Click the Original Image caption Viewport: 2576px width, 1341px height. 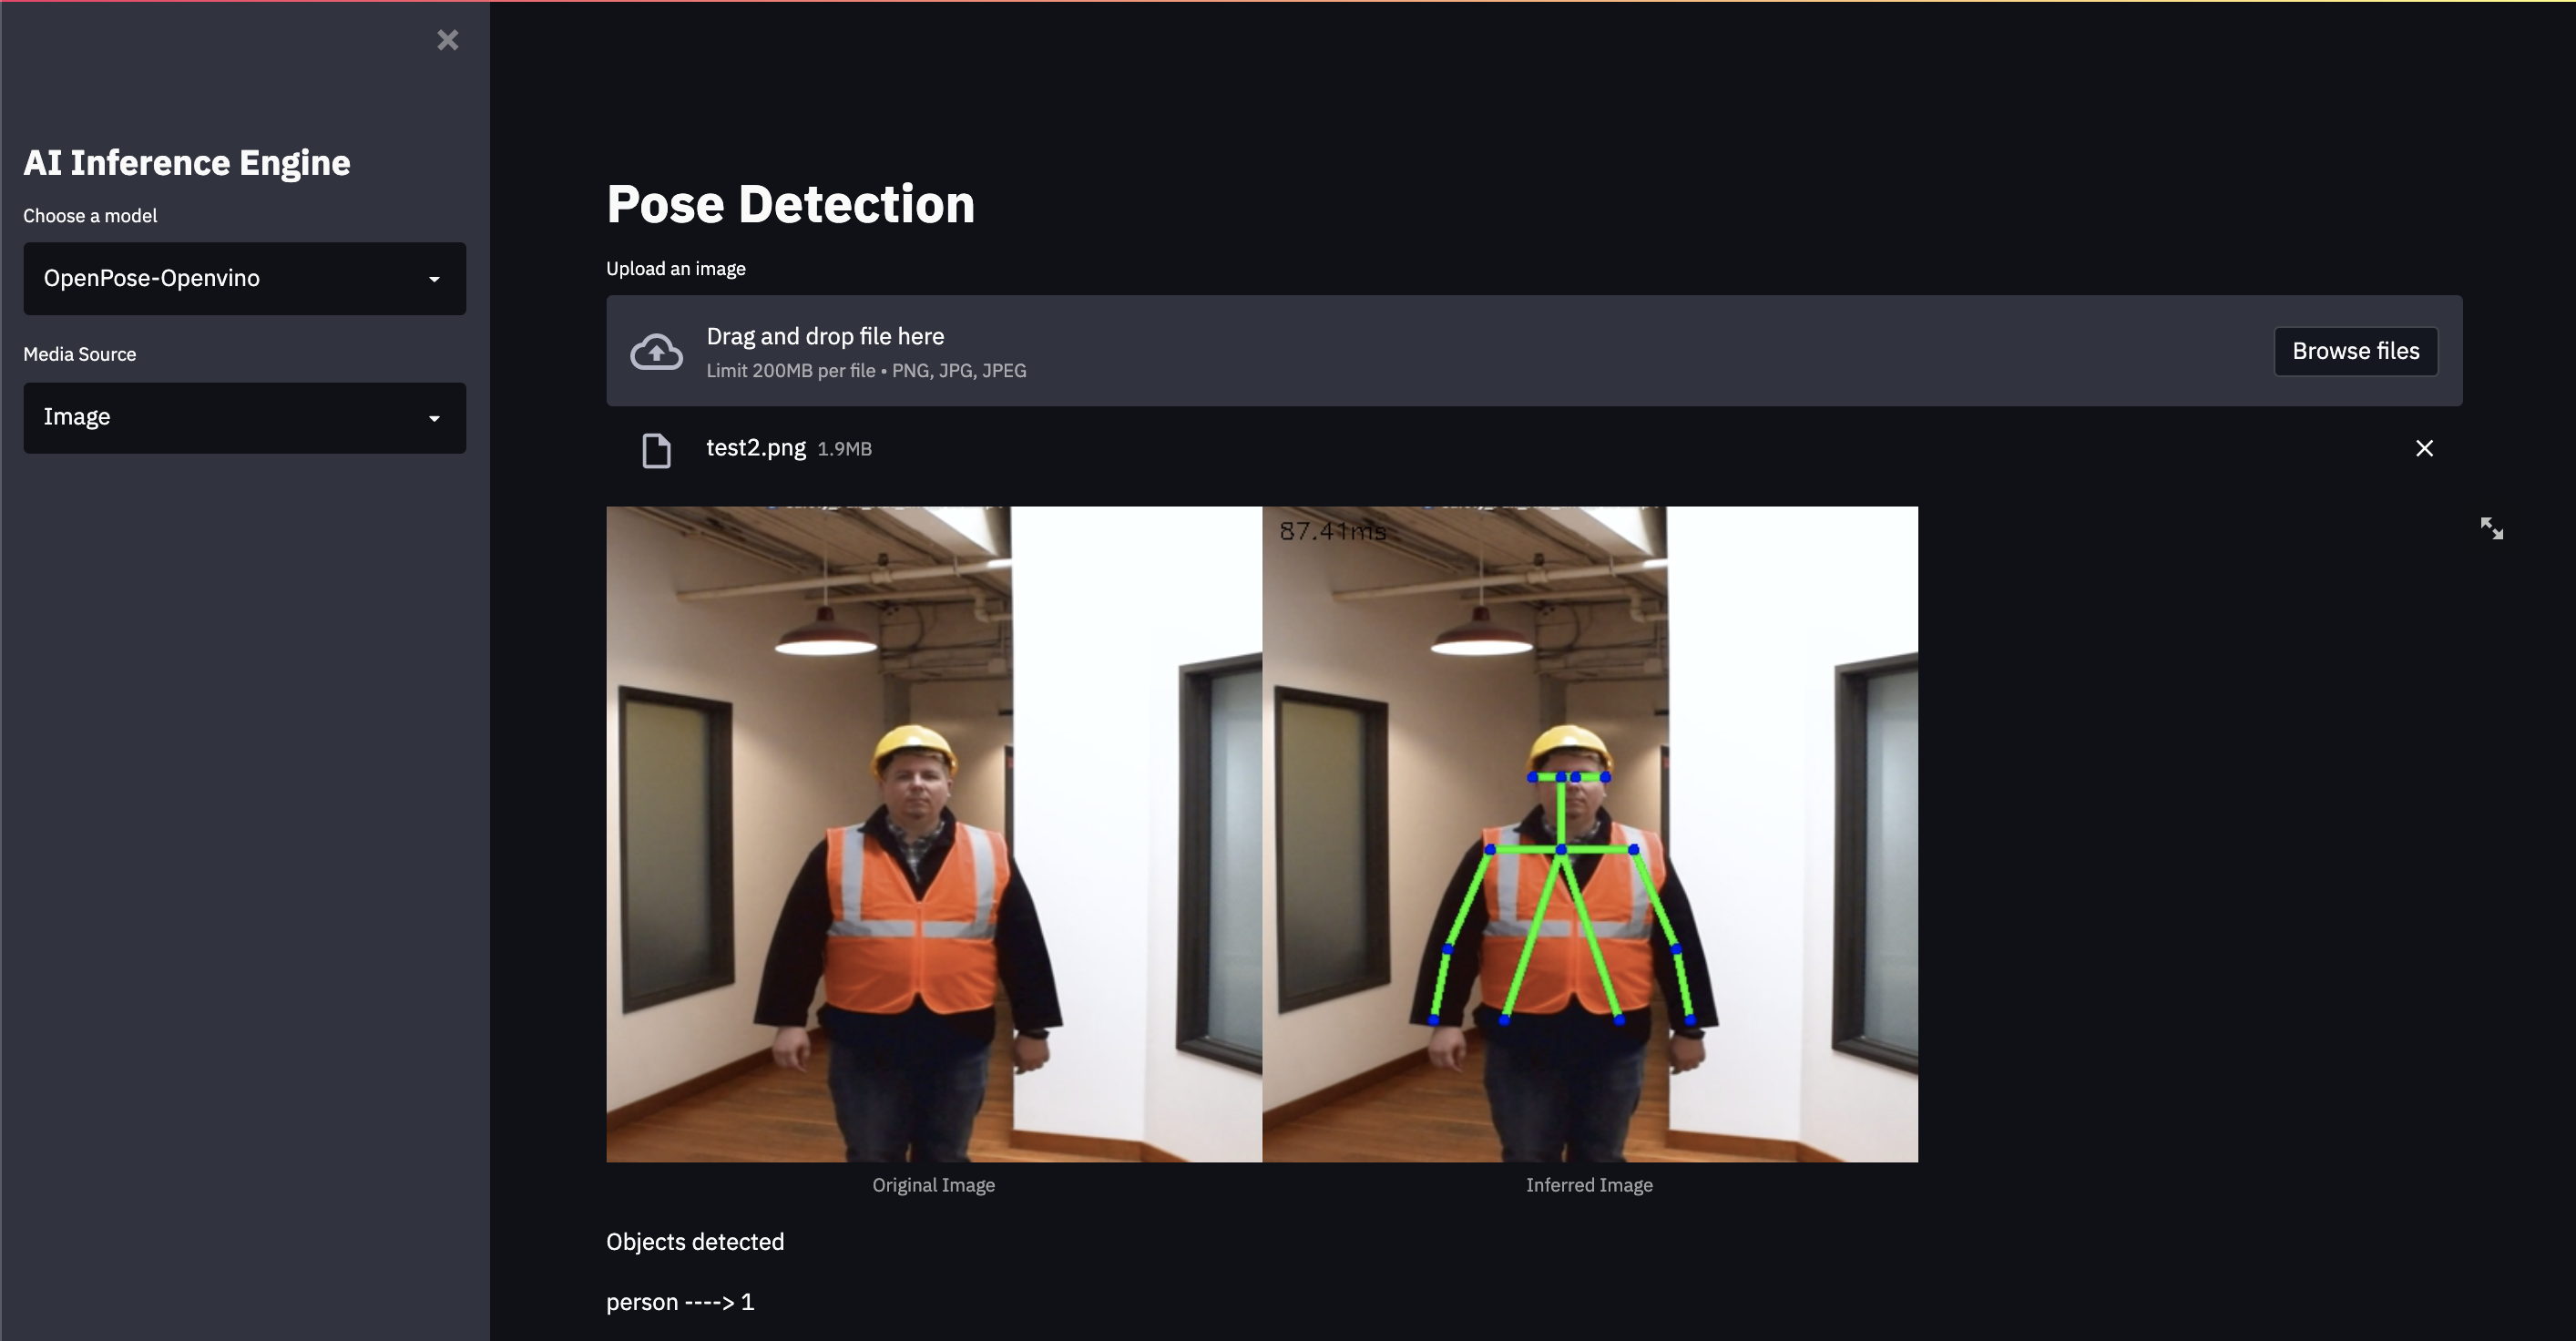[x=933, y=1185]
